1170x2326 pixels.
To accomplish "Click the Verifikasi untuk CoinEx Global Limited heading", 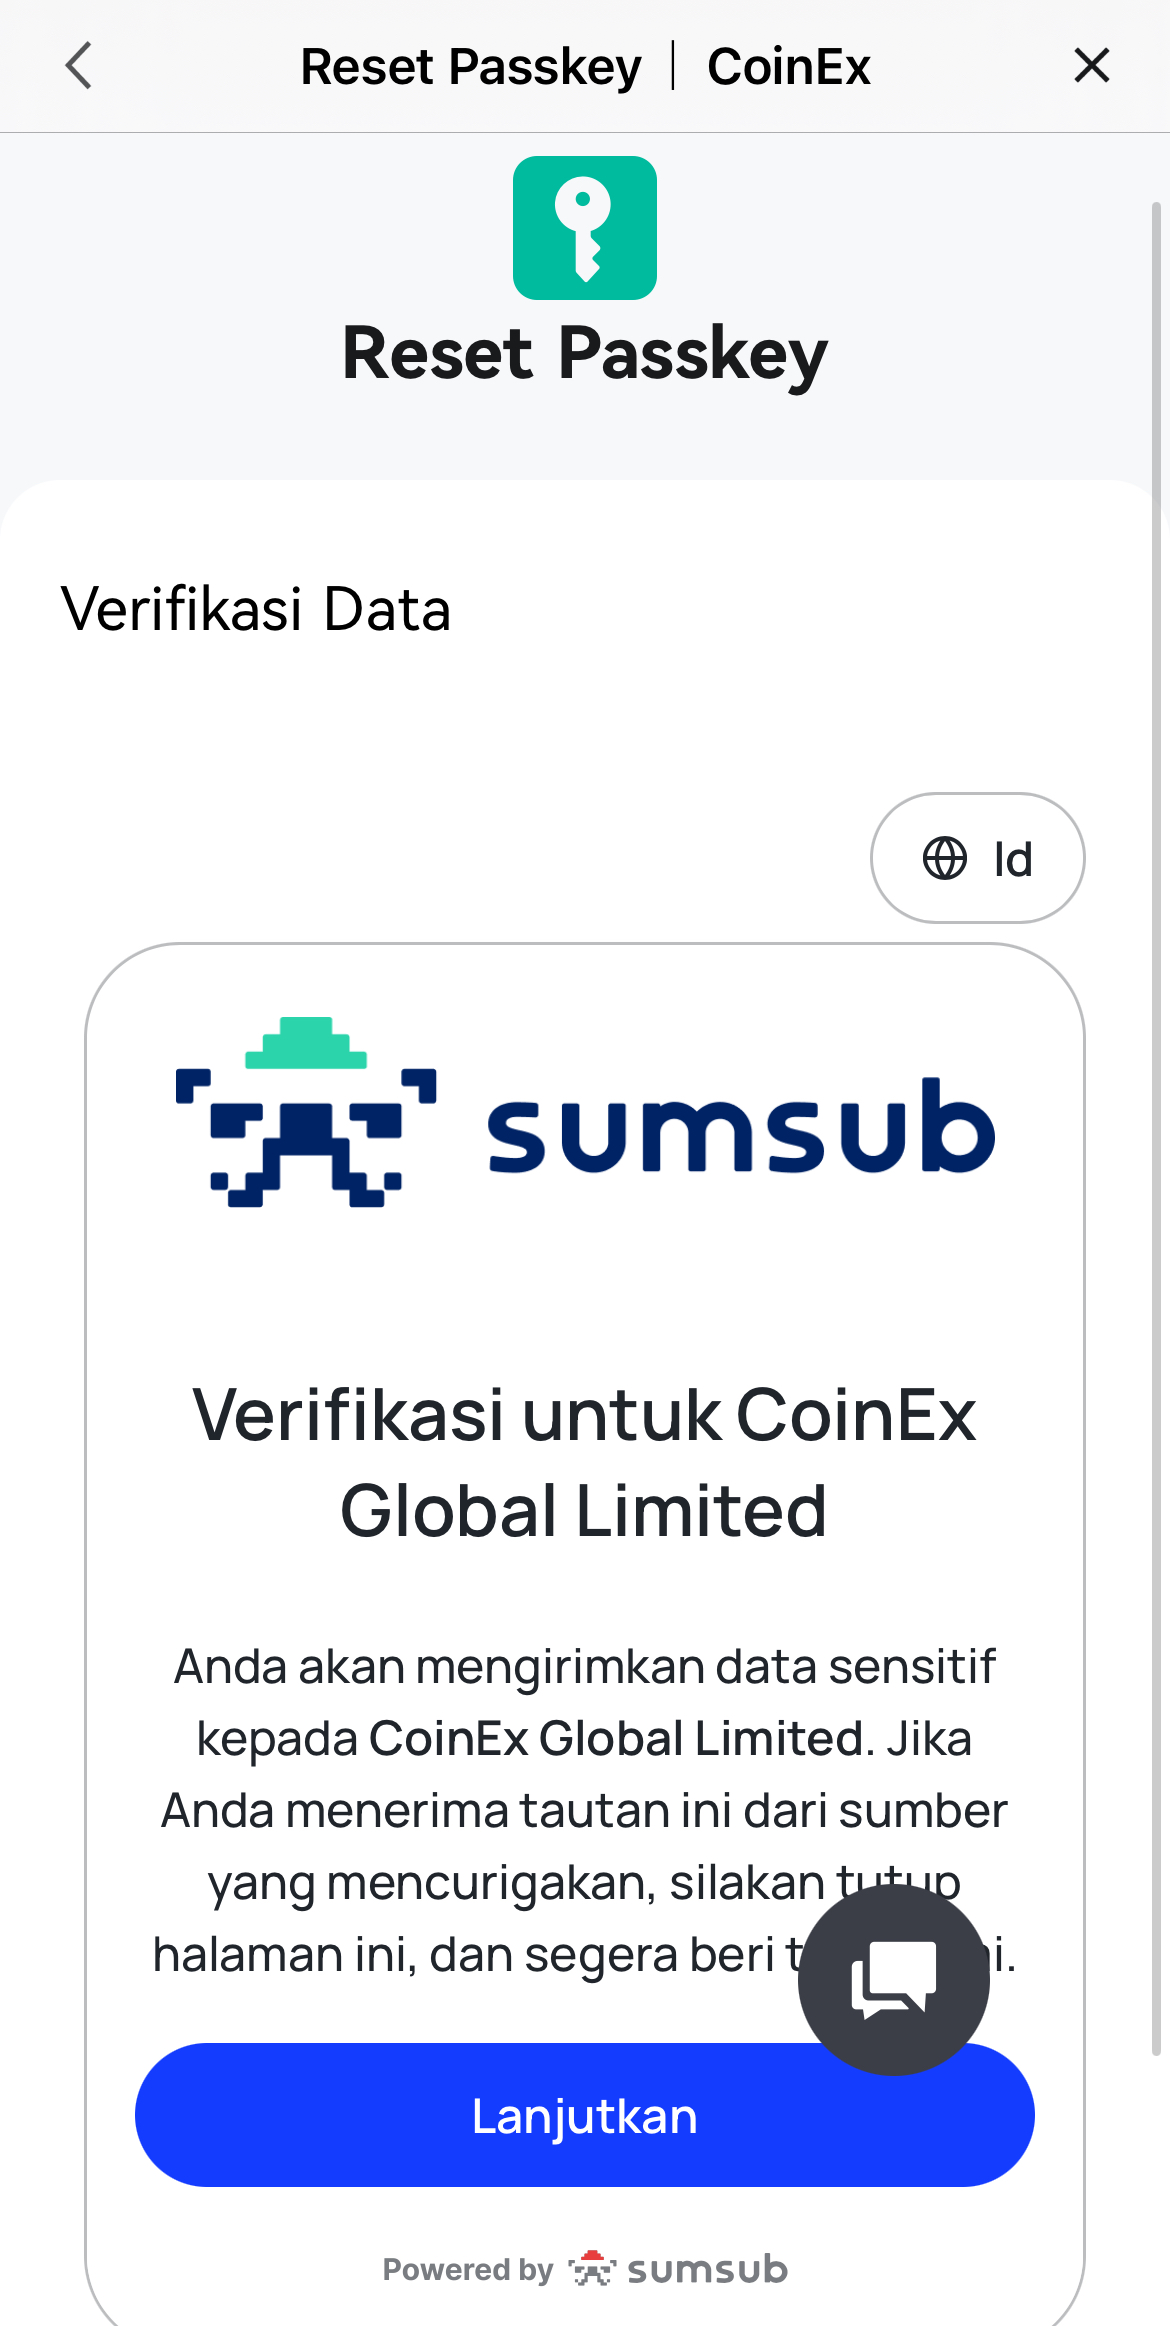I will pos(585,1462).
